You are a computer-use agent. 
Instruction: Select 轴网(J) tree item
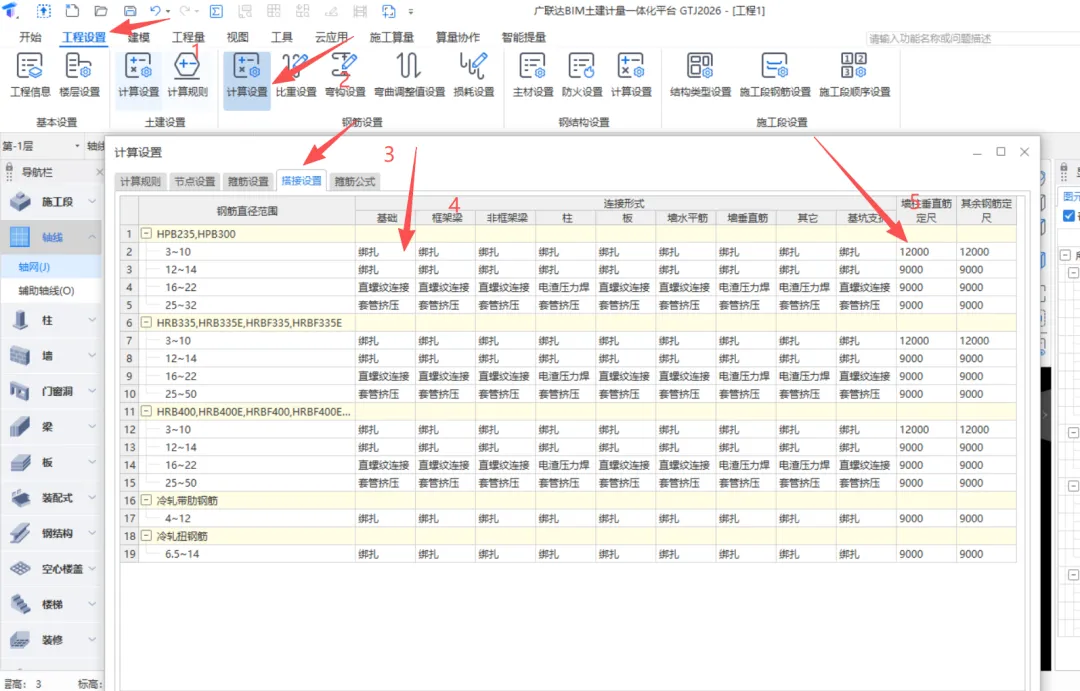tap(34, 267)
